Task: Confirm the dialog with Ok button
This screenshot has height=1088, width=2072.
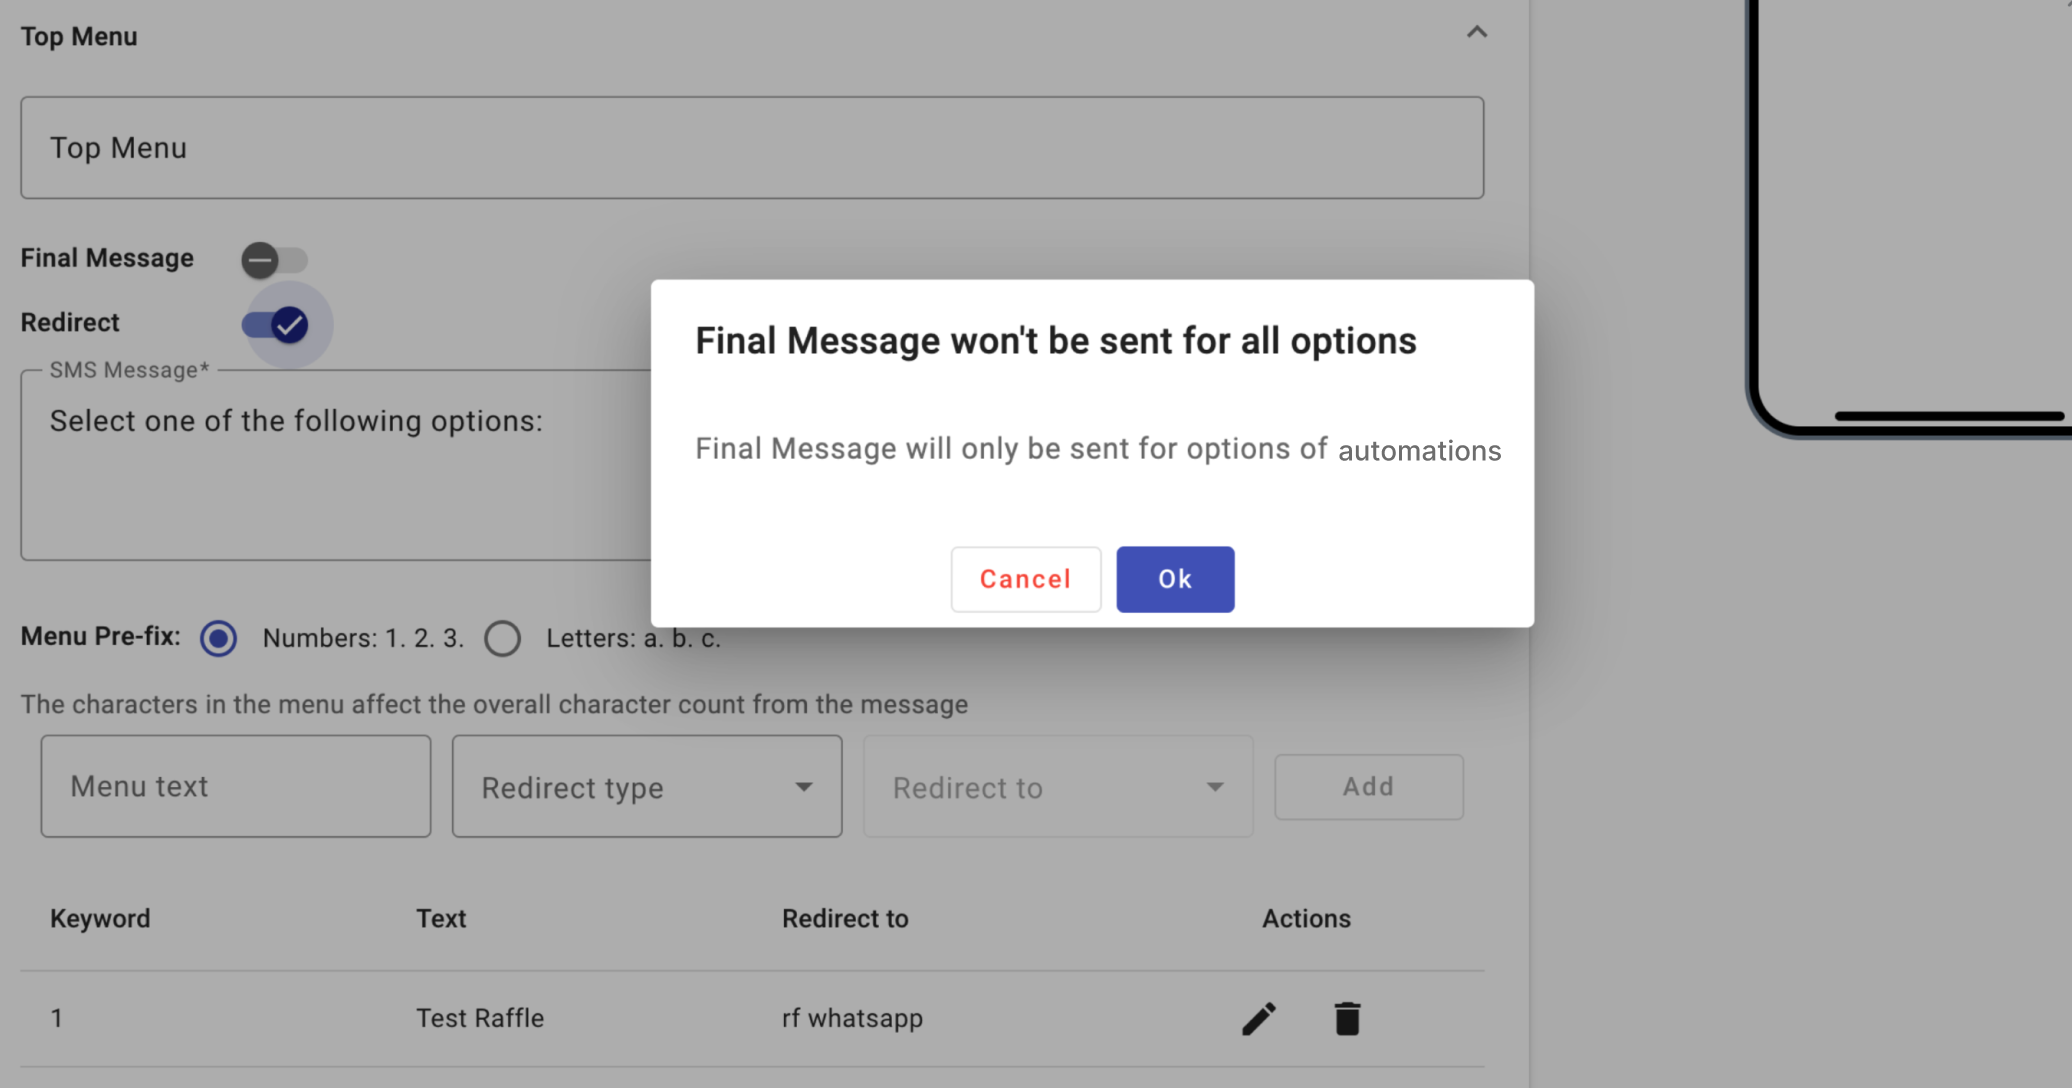Action: 1175,579
